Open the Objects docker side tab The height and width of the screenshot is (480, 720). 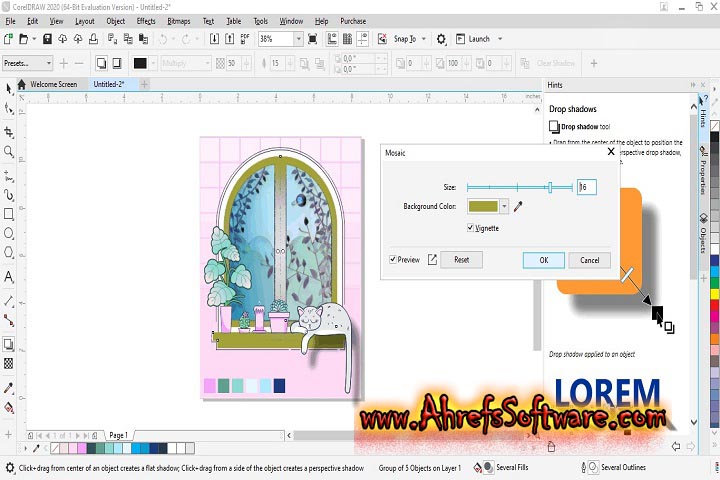[703, 233]
